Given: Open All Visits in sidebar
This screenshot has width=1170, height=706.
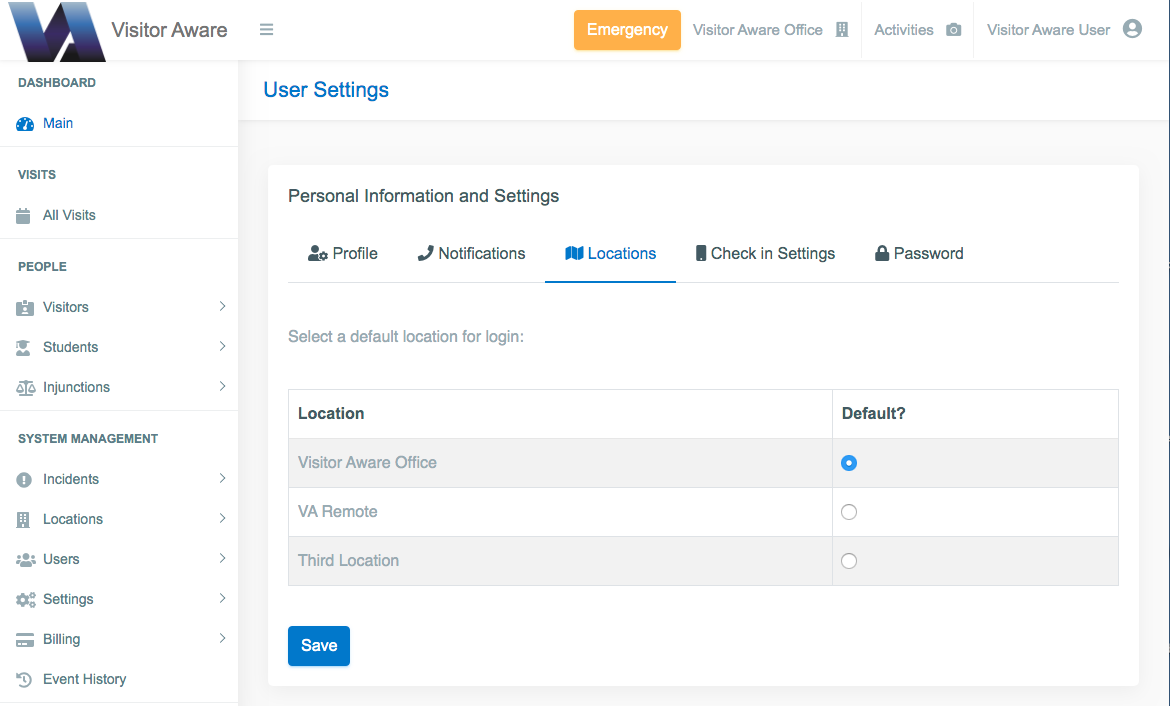Looking at the screenshot, I should coord(69,216).
